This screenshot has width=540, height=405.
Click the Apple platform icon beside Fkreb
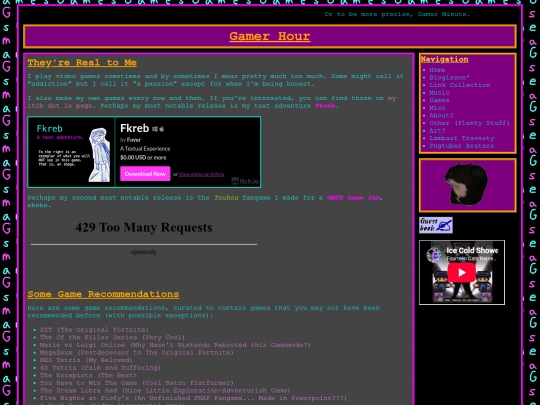(x=162, y=129)
